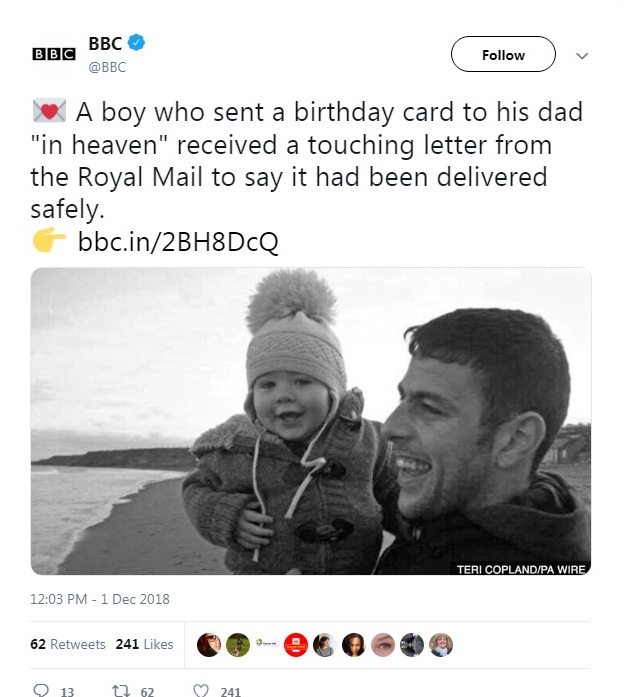
Task: Click the retweet arrows icon
Action: pos(120,691)
